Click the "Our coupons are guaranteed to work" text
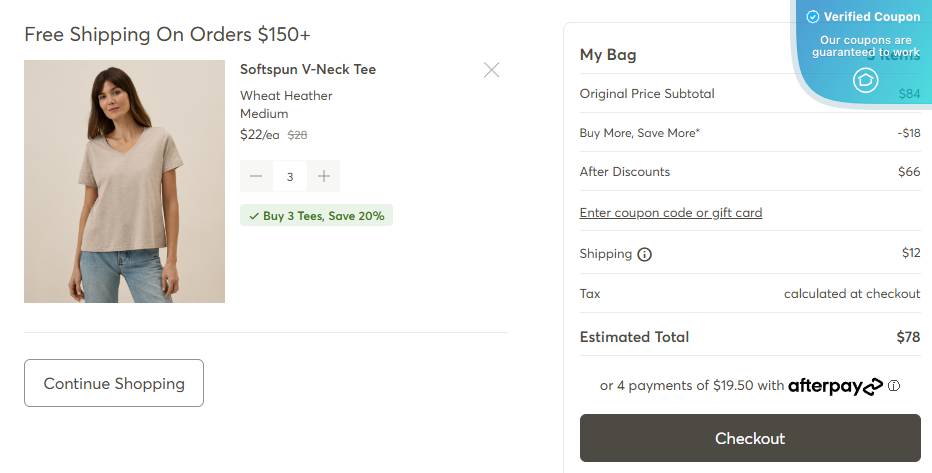The height and width of the screenshot is (473, 932). pyautogui.click(x=865, y=46)
